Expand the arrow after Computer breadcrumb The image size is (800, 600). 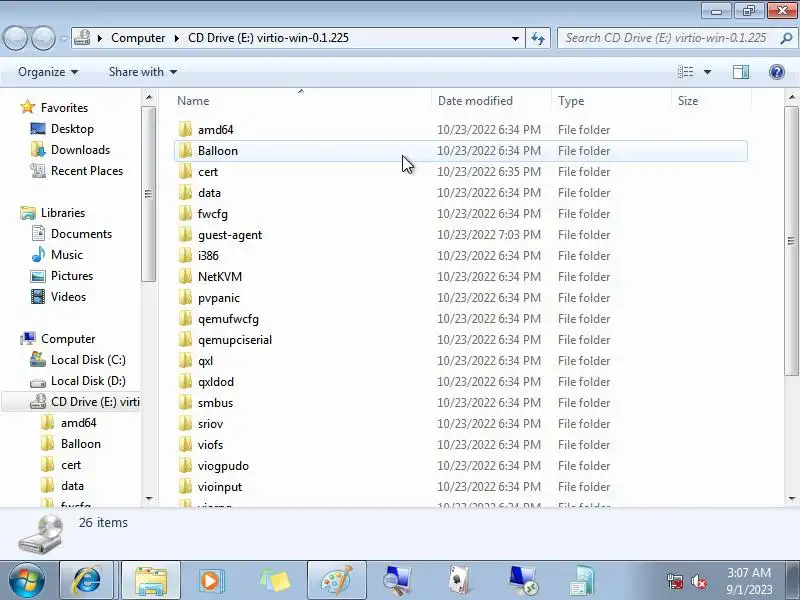(x=177, y=38)
